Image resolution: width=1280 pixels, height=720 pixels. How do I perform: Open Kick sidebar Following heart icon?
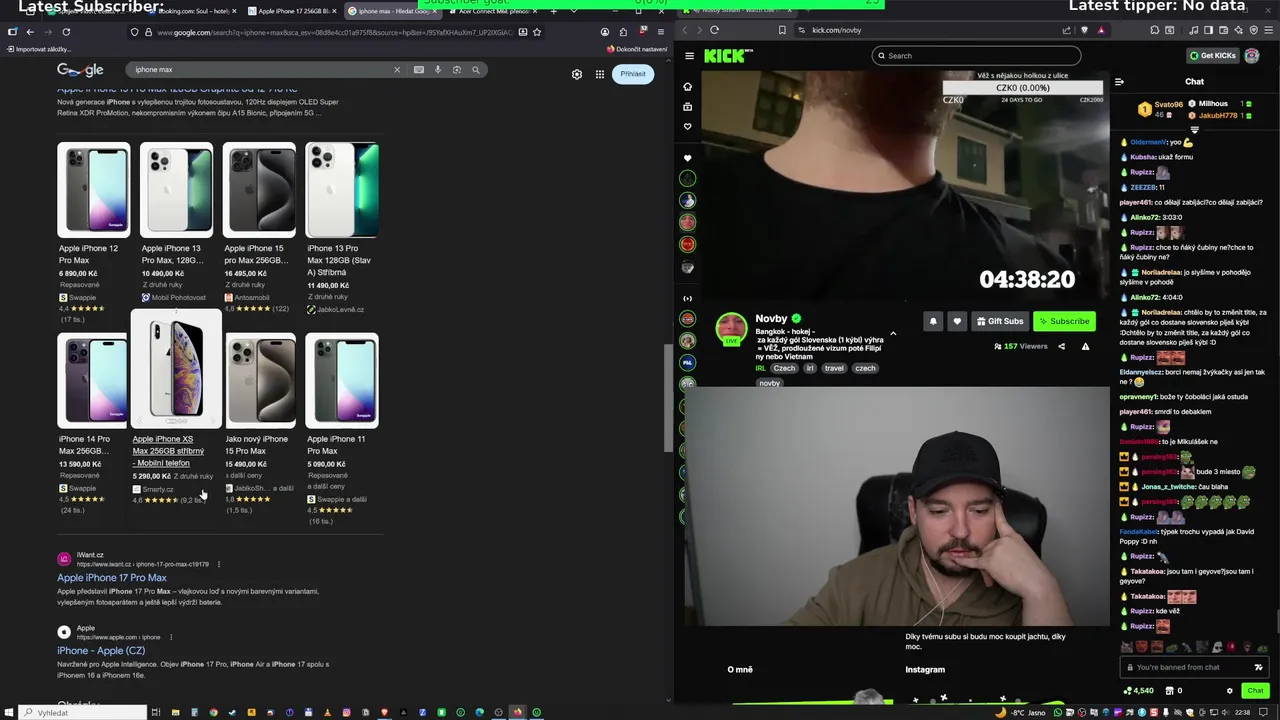click(x=687, y=127)
